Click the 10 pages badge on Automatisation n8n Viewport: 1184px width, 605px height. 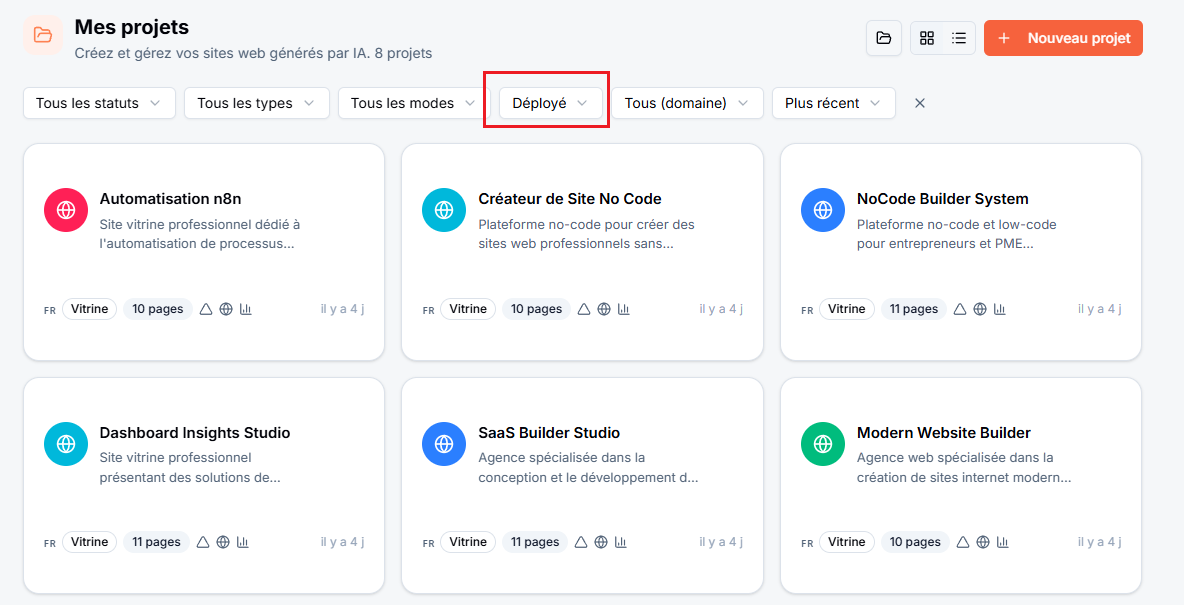(x=158, y=309)
